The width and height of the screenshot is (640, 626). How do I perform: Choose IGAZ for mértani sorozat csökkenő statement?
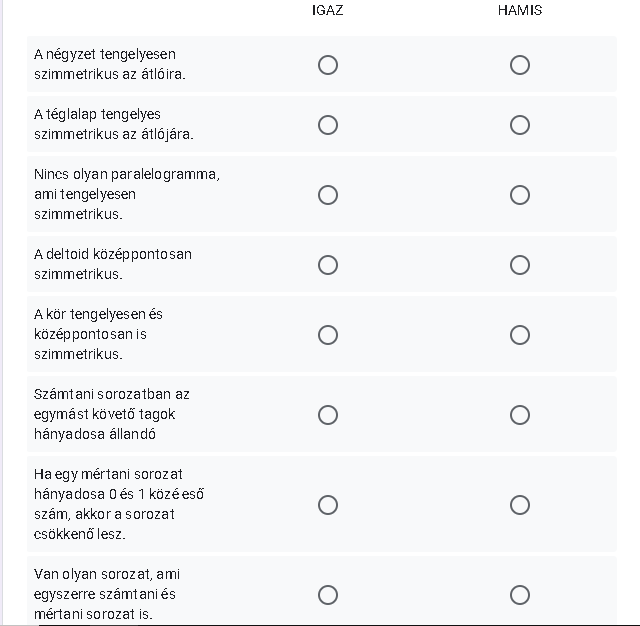328,505
